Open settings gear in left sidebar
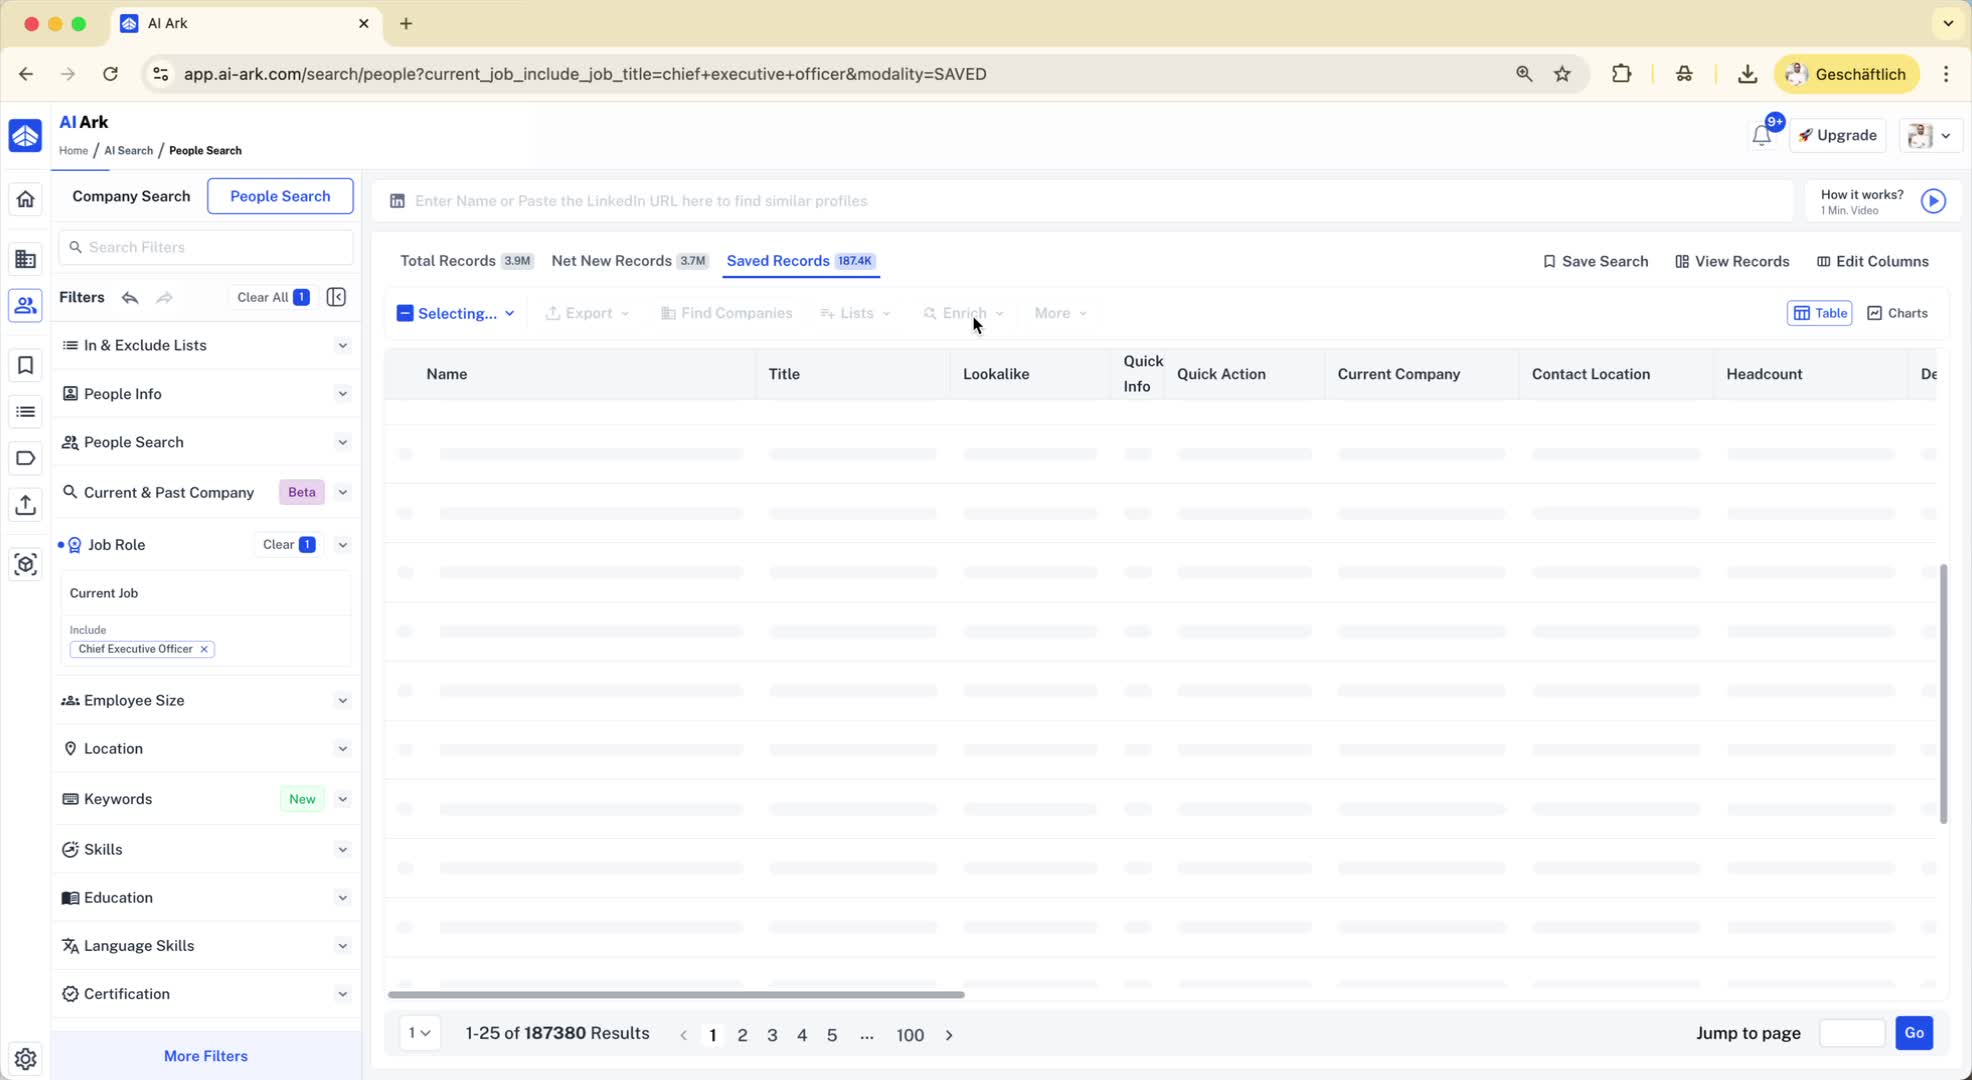The height and width of the screenshot is (1080, 1972). click(x=25, y=1058)
